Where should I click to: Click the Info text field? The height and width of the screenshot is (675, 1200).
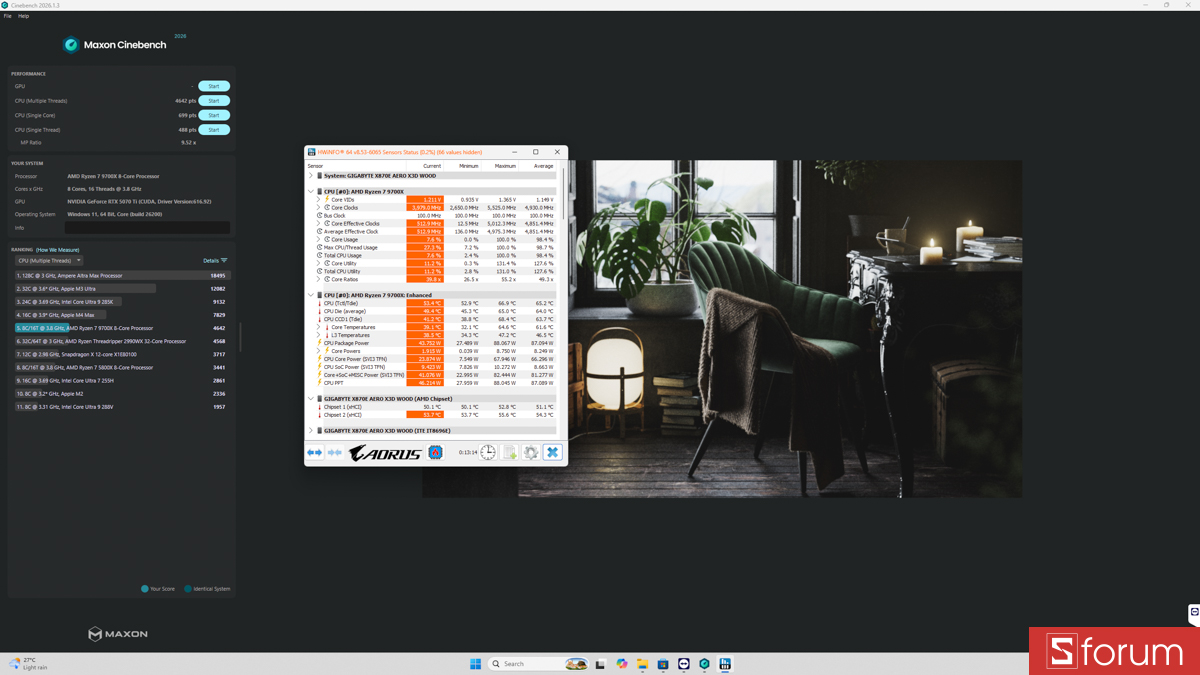click(147, 228)
